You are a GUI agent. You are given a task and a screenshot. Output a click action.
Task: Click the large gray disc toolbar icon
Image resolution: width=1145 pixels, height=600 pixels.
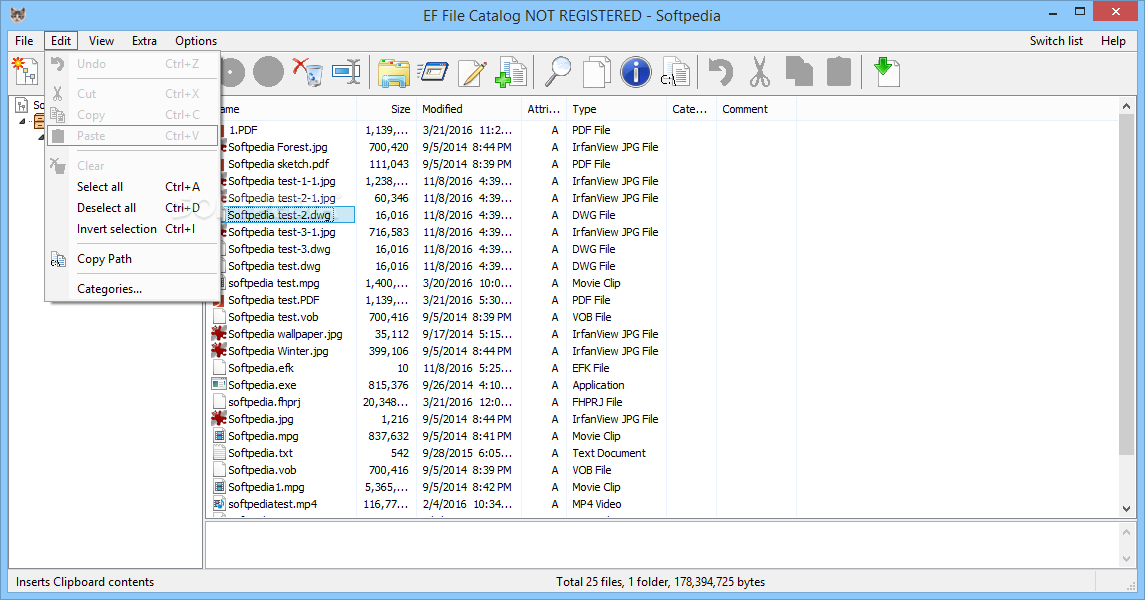268,72
